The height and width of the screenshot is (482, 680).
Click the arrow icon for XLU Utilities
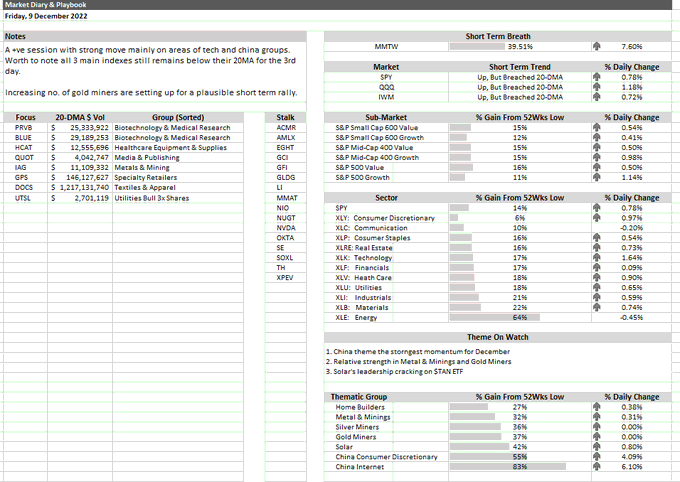(597, 287)
